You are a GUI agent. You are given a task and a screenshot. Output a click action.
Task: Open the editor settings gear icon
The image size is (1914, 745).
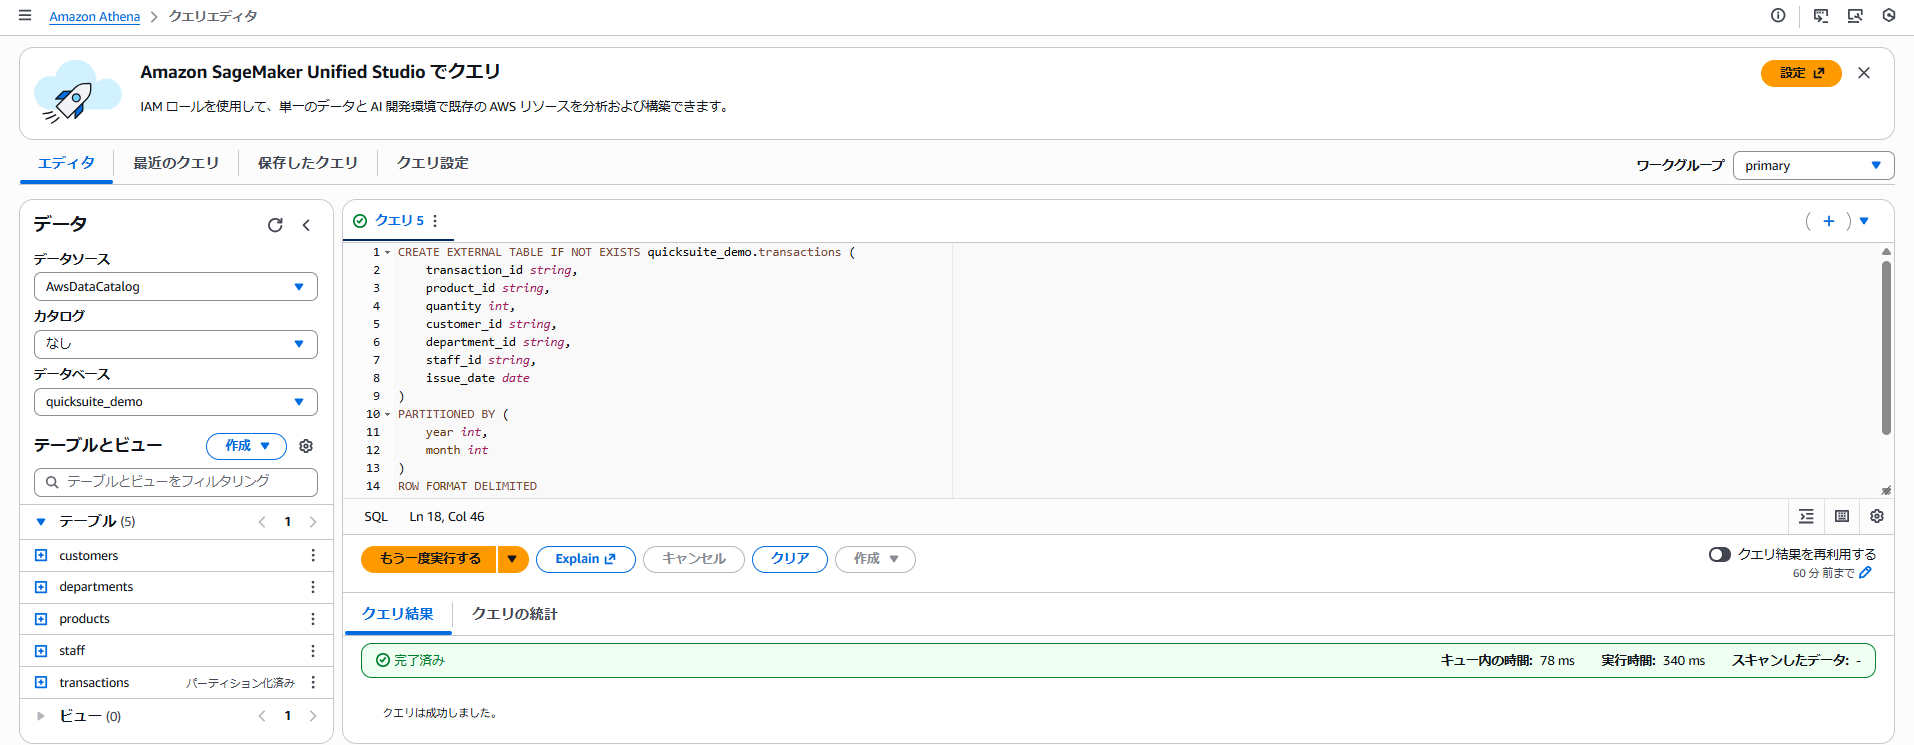[1877, 516]
